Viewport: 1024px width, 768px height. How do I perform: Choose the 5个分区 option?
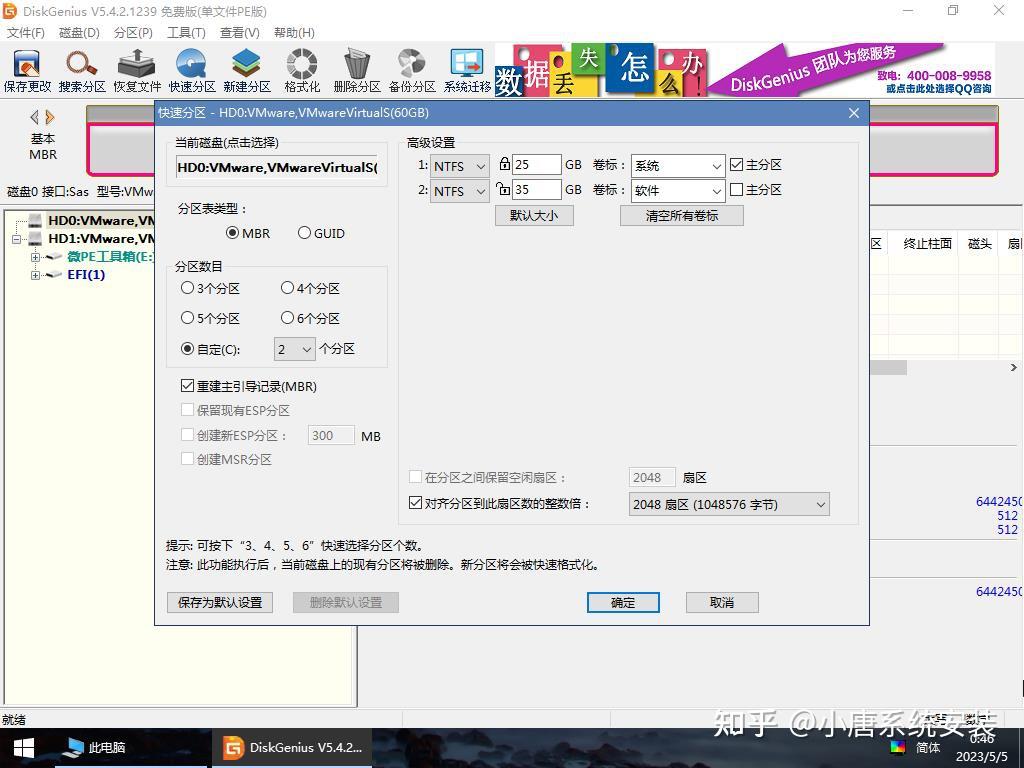[210, 318]
